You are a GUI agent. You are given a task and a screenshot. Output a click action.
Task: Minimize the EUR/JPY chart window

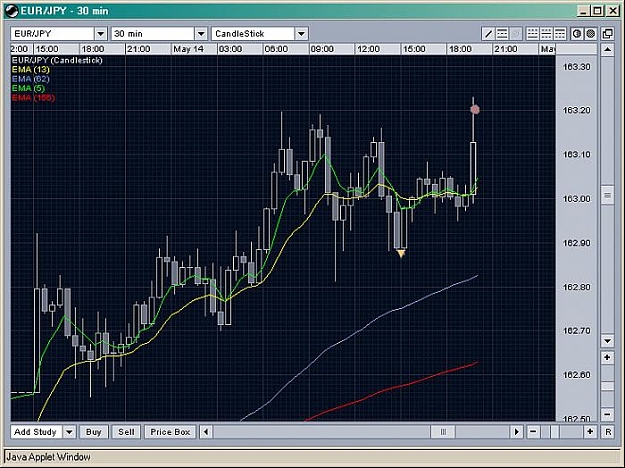pos(583,11)
